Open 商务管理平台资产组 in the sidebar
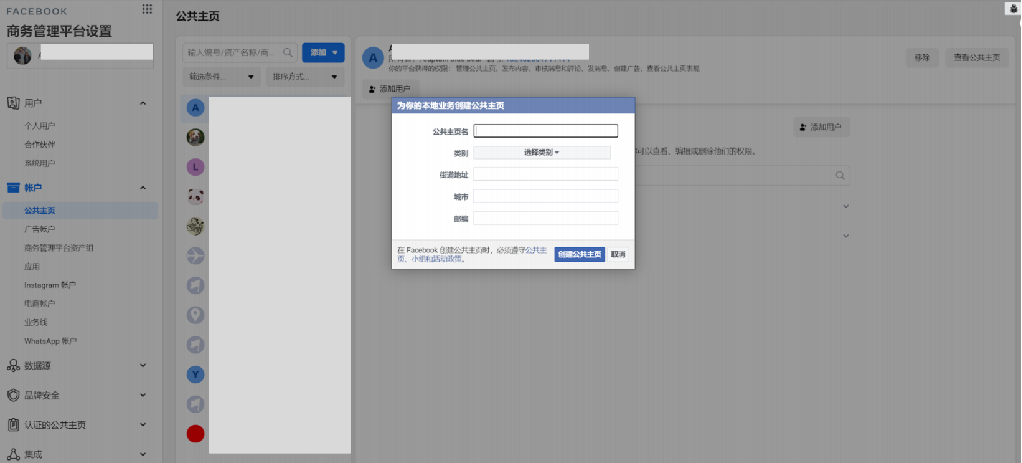1022x463 pixels. [59, 248]
